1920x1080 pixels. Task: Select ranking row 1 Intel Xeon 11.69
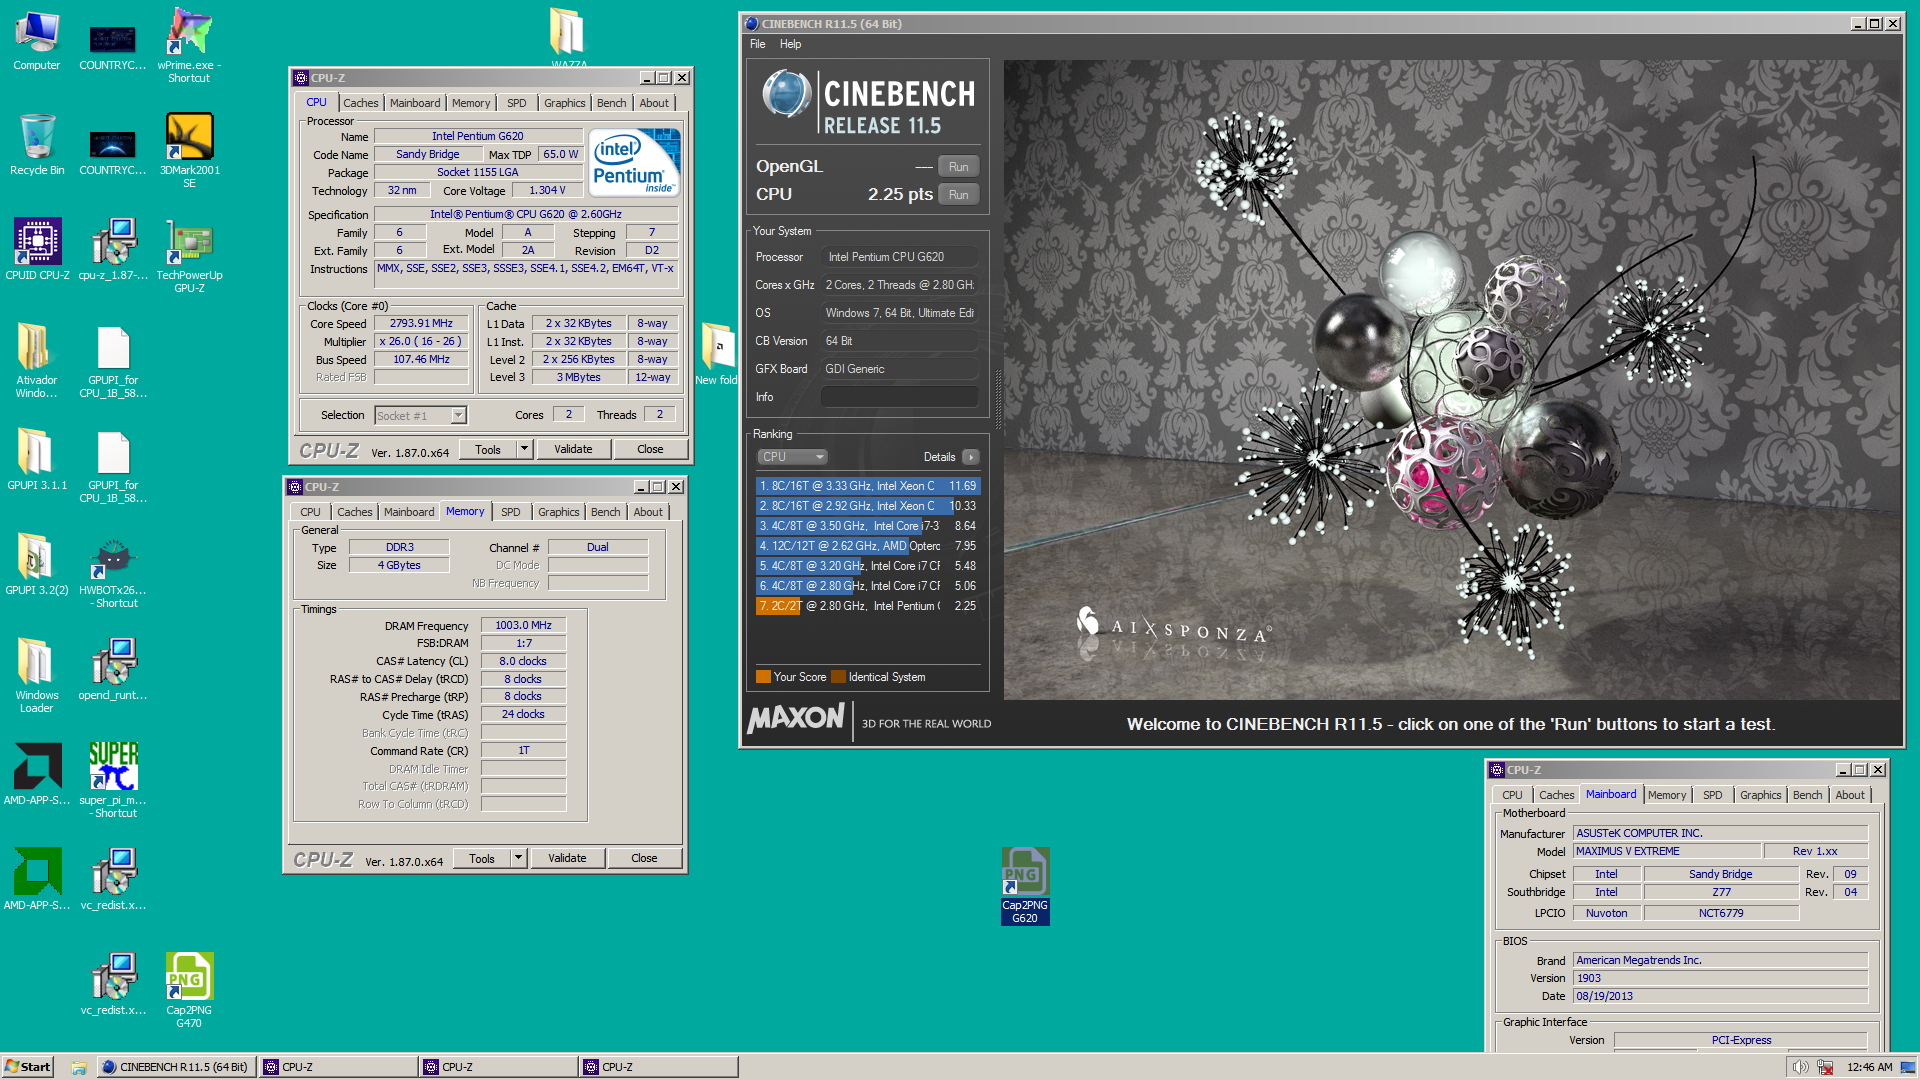click(868, 486)
